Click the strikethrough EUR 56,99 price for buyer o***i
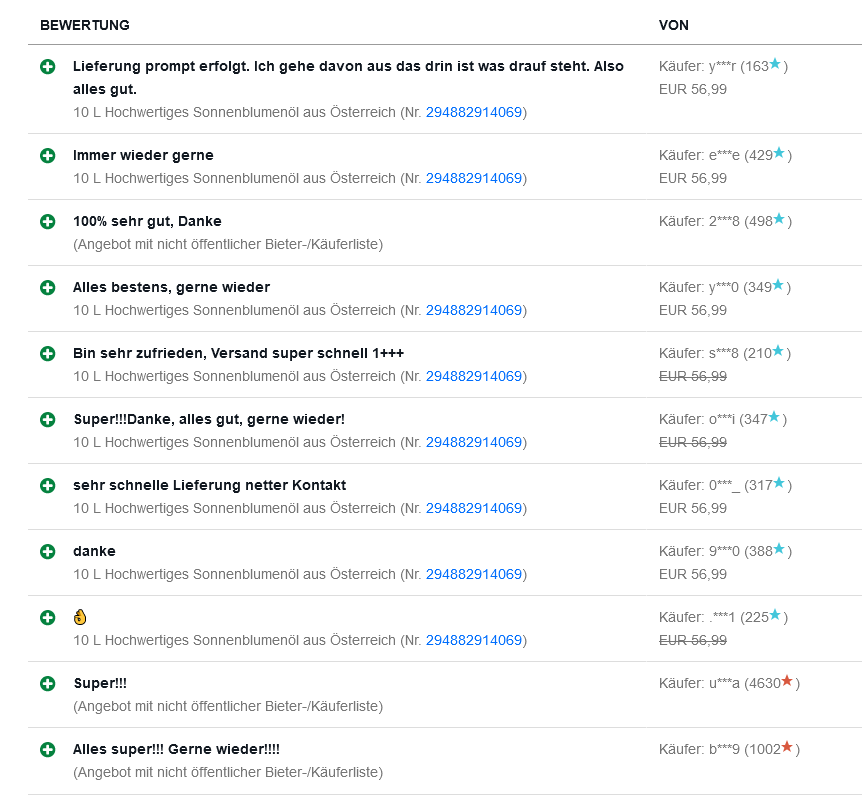The height and width of the screenshot is (804, 862). coord(693,442)
